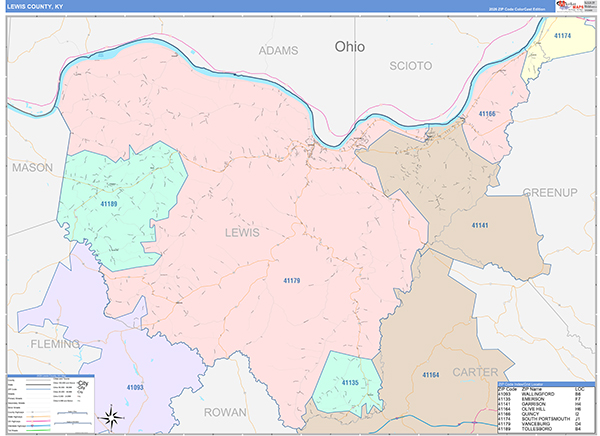Click the ZIP Code Index table title bar
This screenshot has height=436, width=600.
pyautogui.click(x=546, y=384)
